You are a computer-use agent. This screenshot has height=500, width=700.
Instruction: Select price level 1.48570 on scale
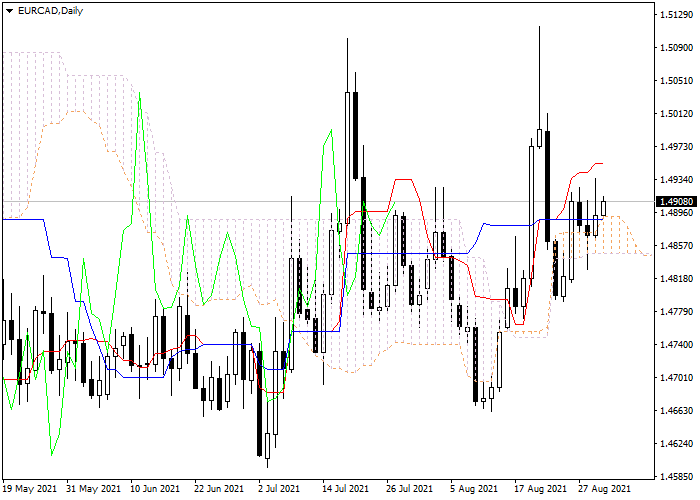(x=676, y=246)
